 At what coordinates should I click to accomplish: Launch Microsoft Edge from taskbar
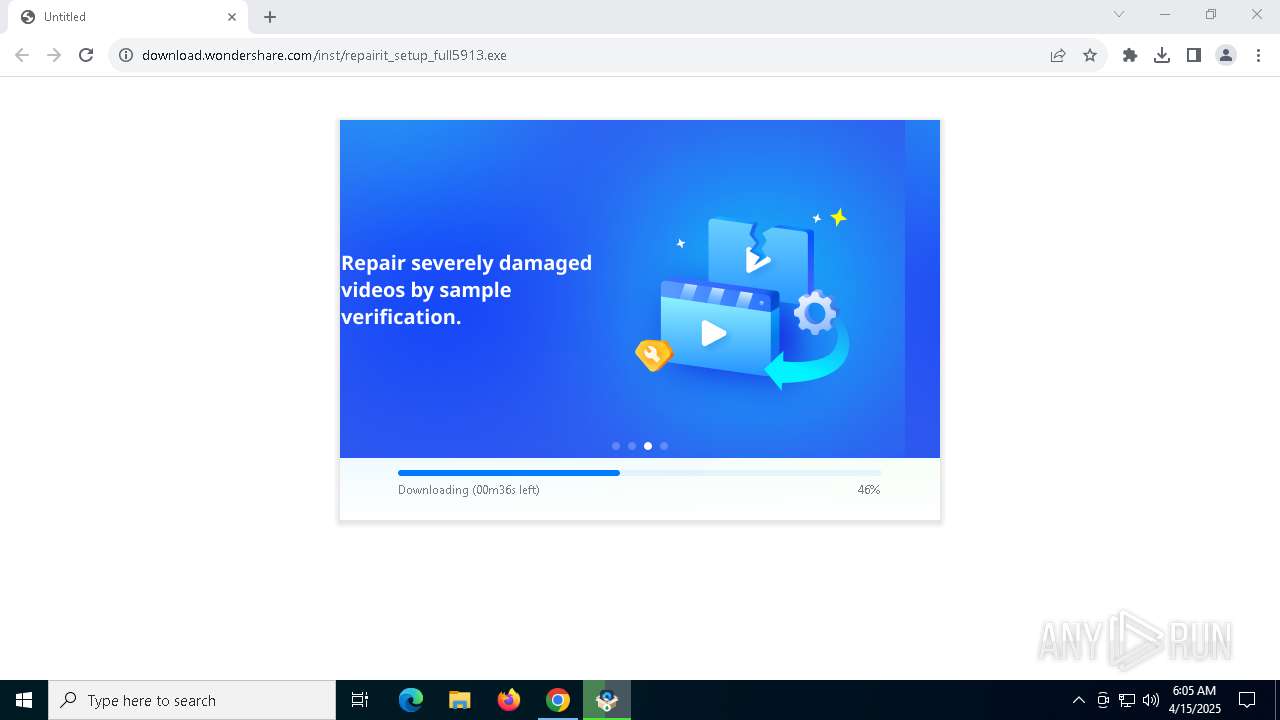(411, 700)
